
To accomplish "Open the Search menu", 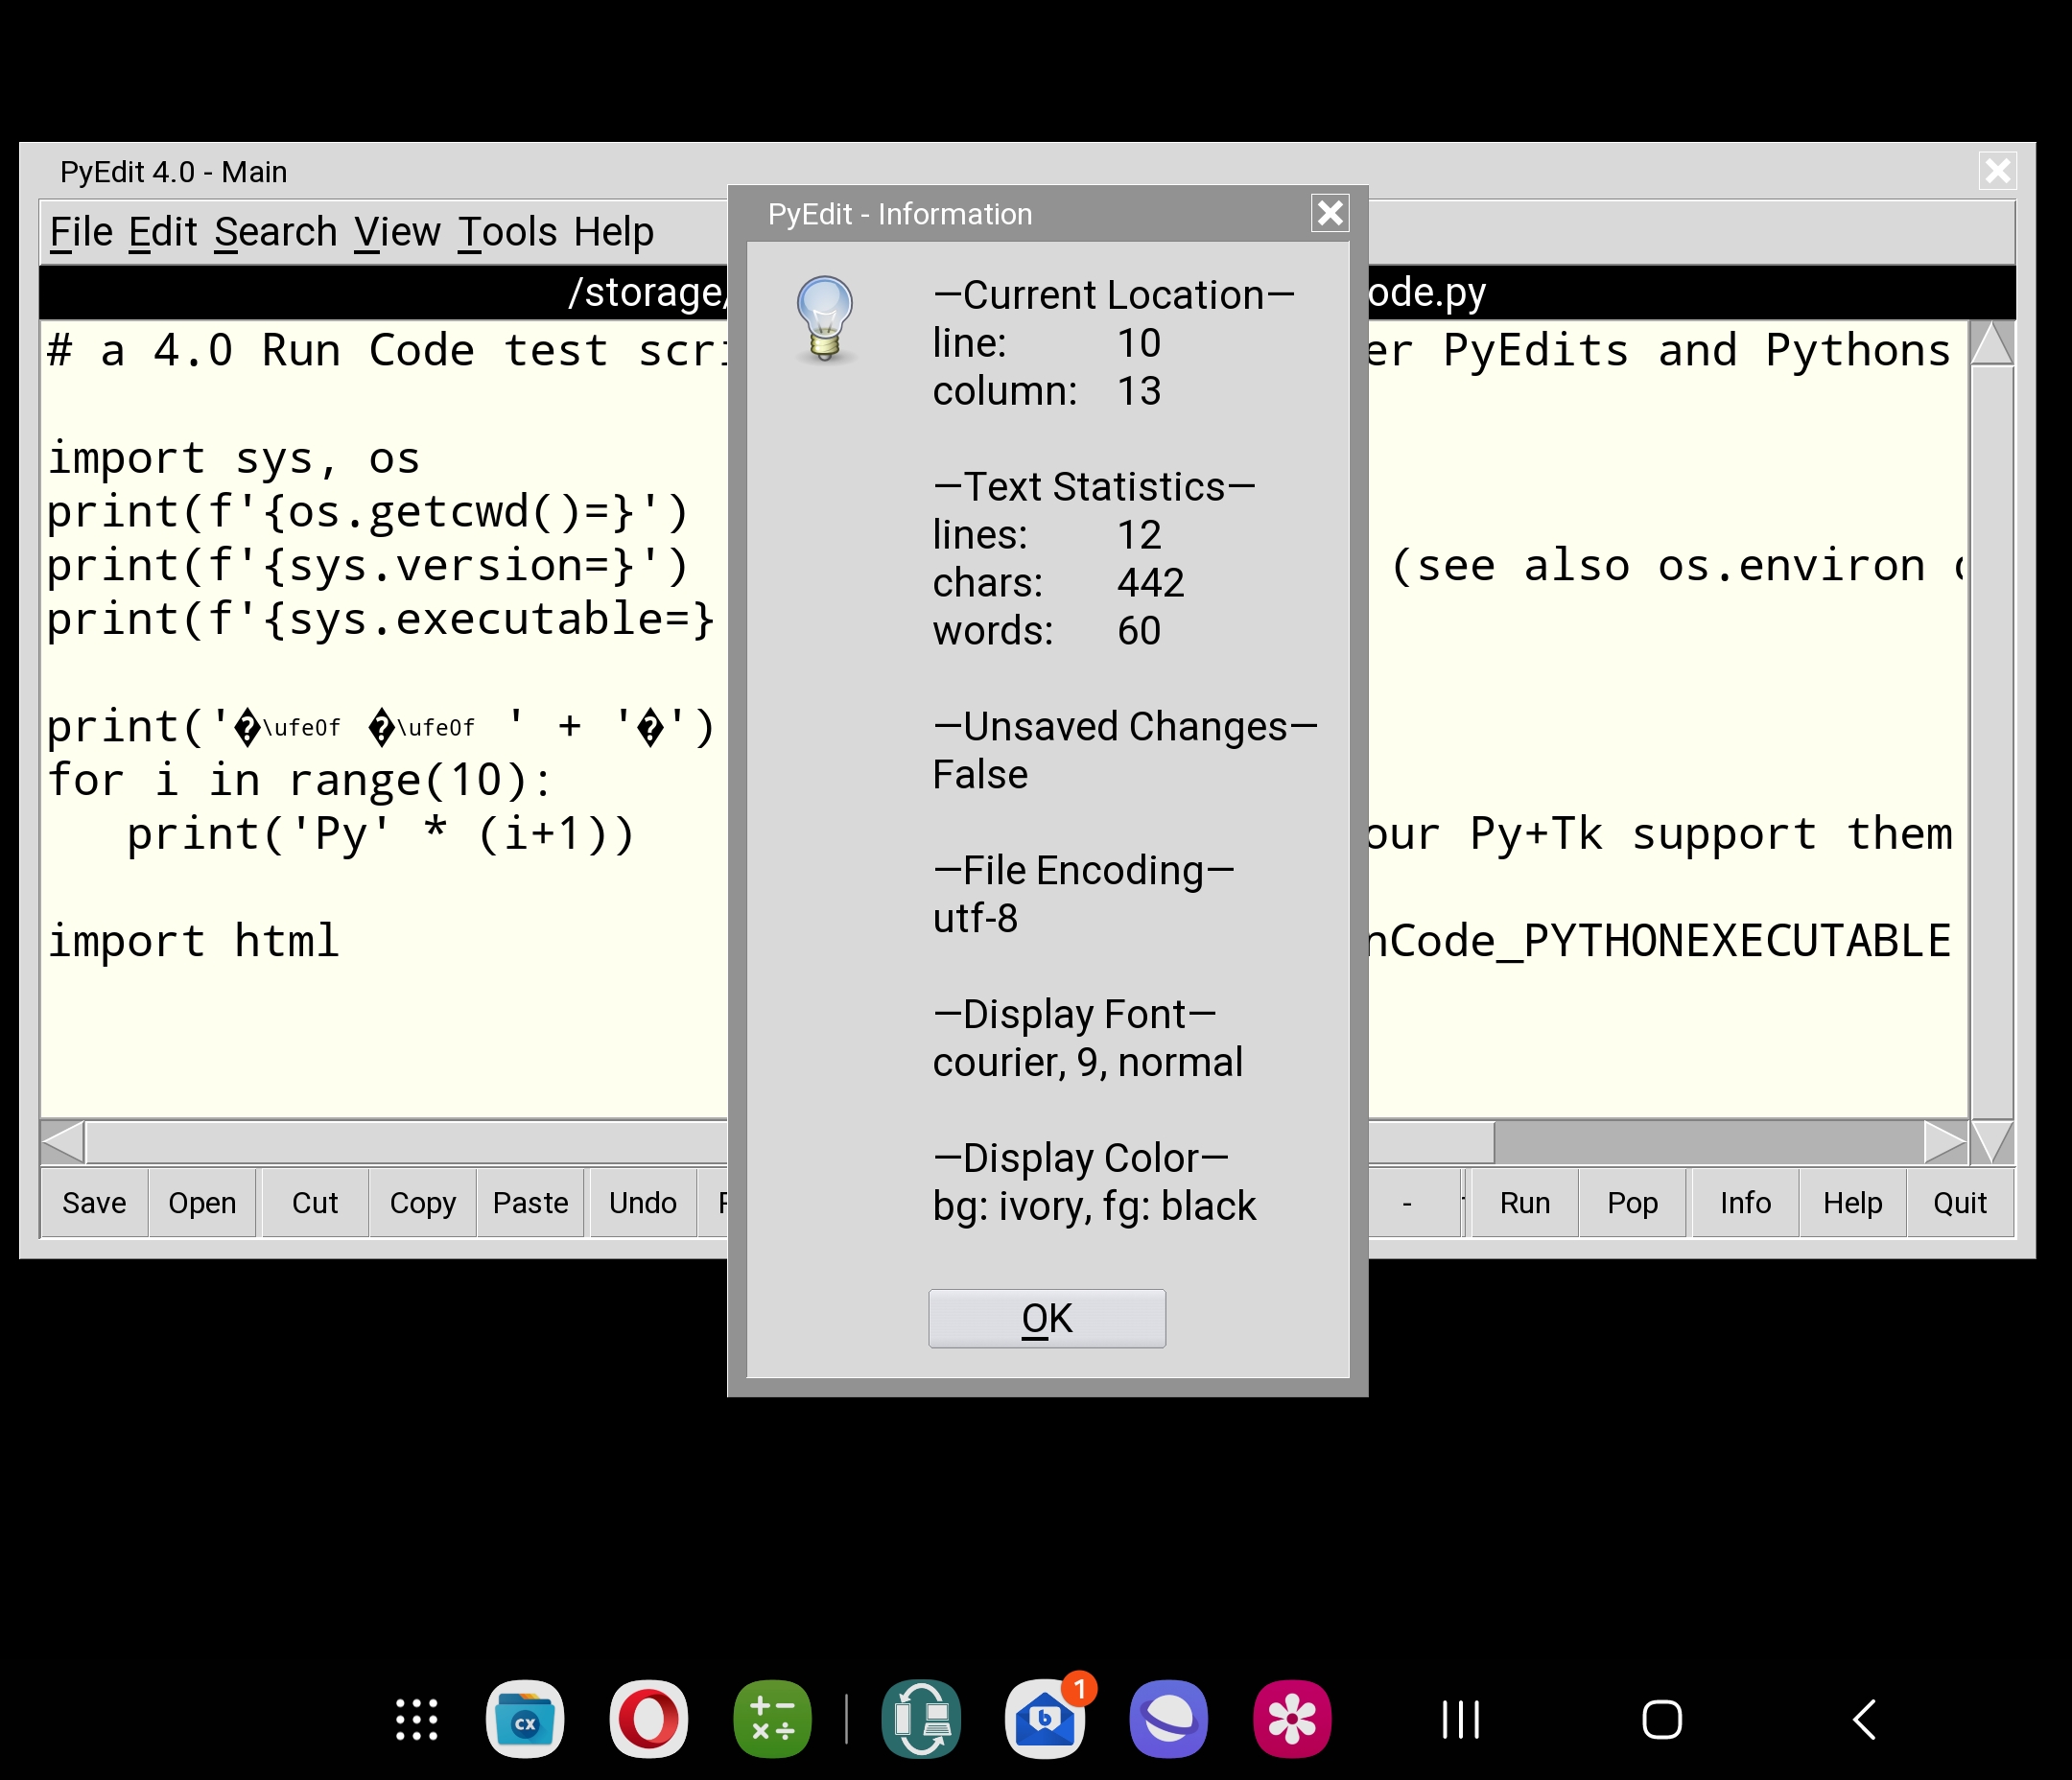I will (x=275, y=232).
